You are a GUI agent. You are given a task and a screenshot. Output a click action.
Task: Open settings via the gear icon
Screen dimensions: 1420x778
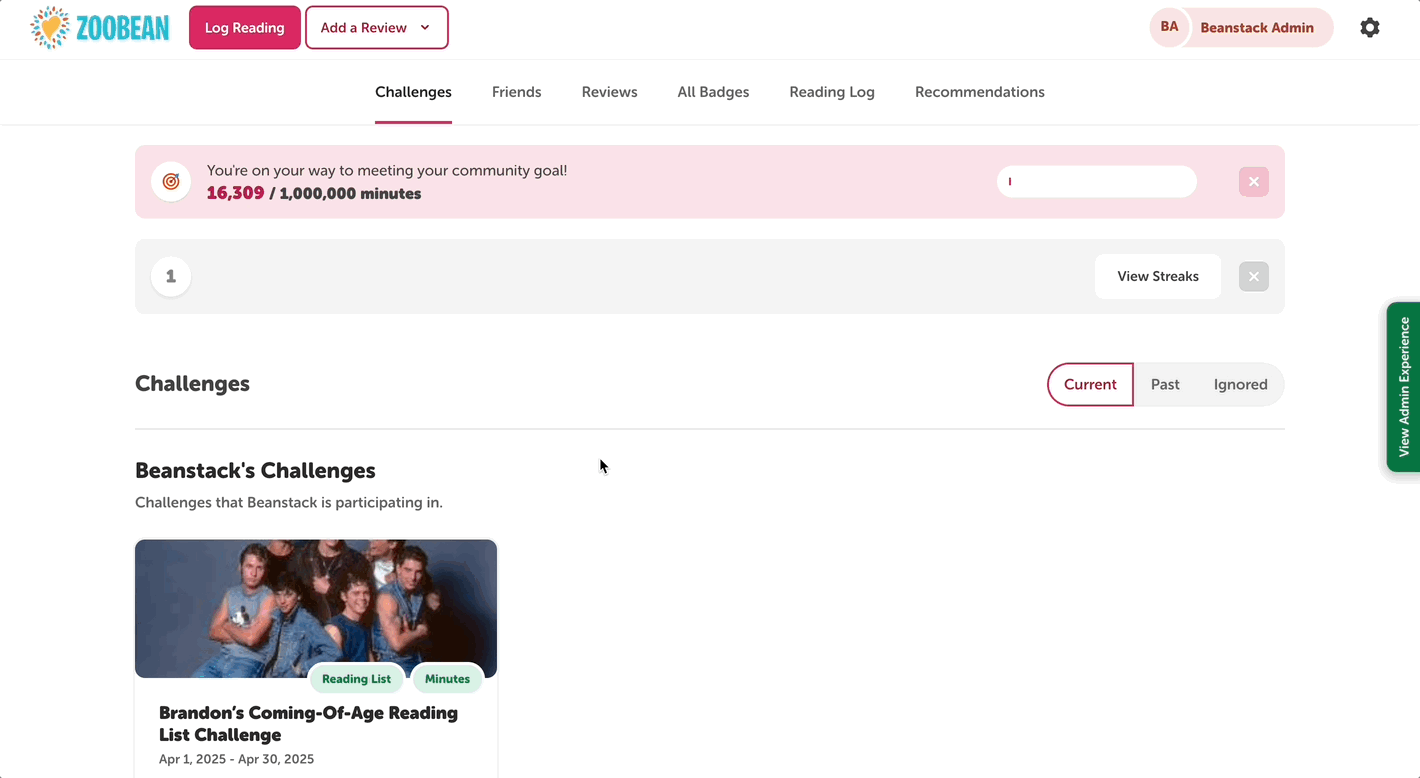coord(1370,27)
